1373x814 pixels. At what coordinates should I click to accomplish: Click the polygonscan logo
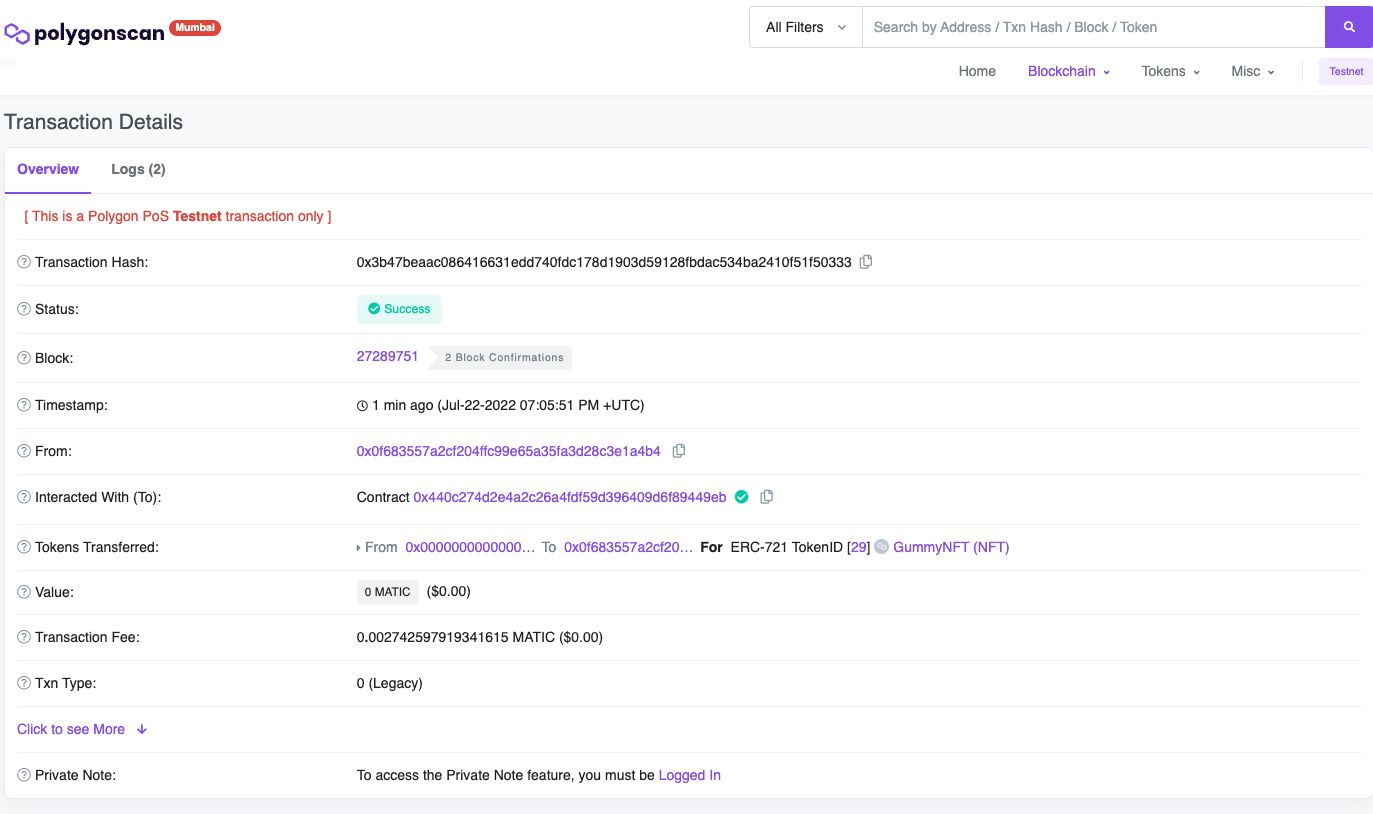[85, 33]
